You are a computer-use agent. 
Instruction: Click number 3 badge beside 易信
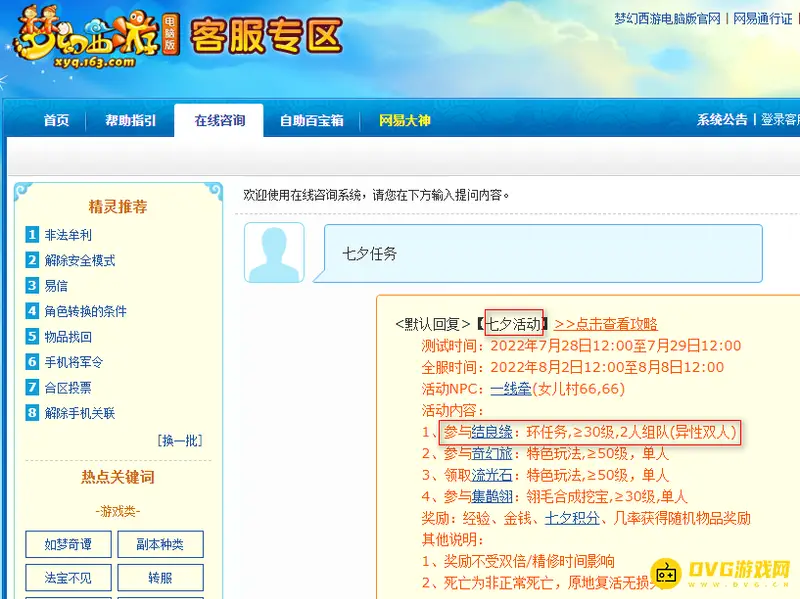point(32,286)
